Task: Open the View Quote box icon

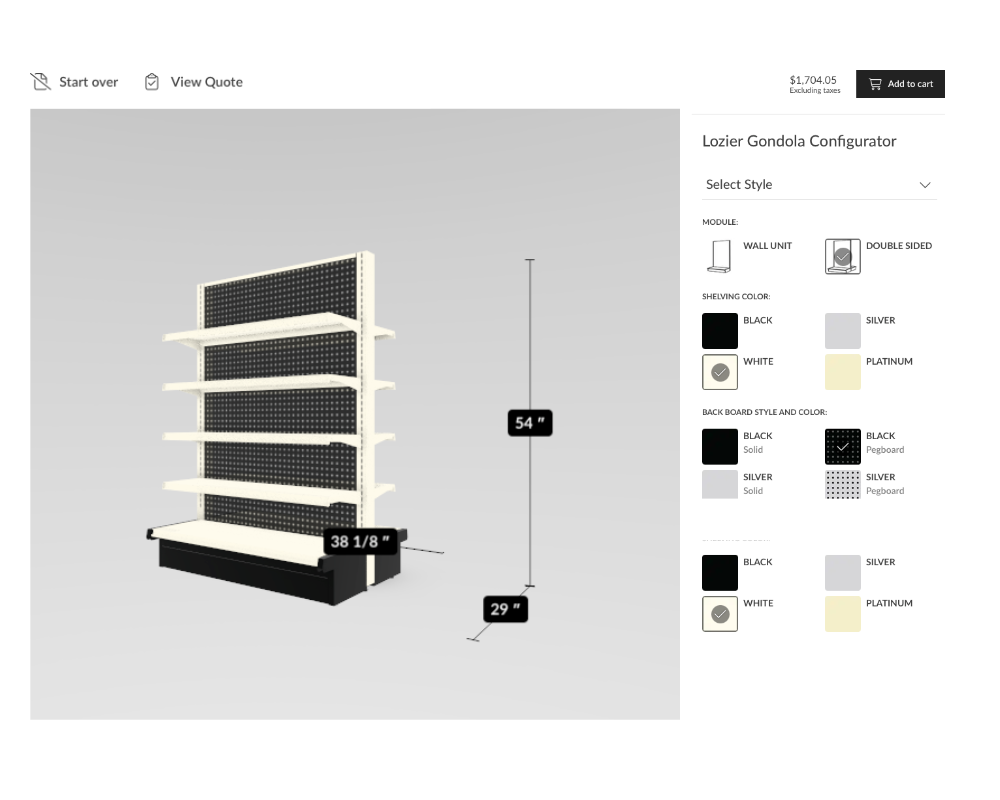Action: point(152,81)
